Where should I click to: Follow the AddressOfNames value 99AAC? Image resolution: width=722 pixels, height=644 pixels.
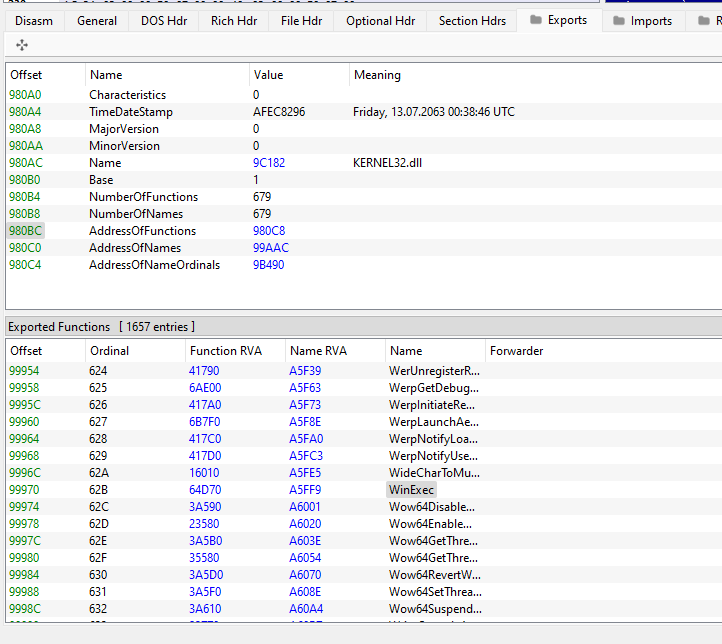(271, 248)
